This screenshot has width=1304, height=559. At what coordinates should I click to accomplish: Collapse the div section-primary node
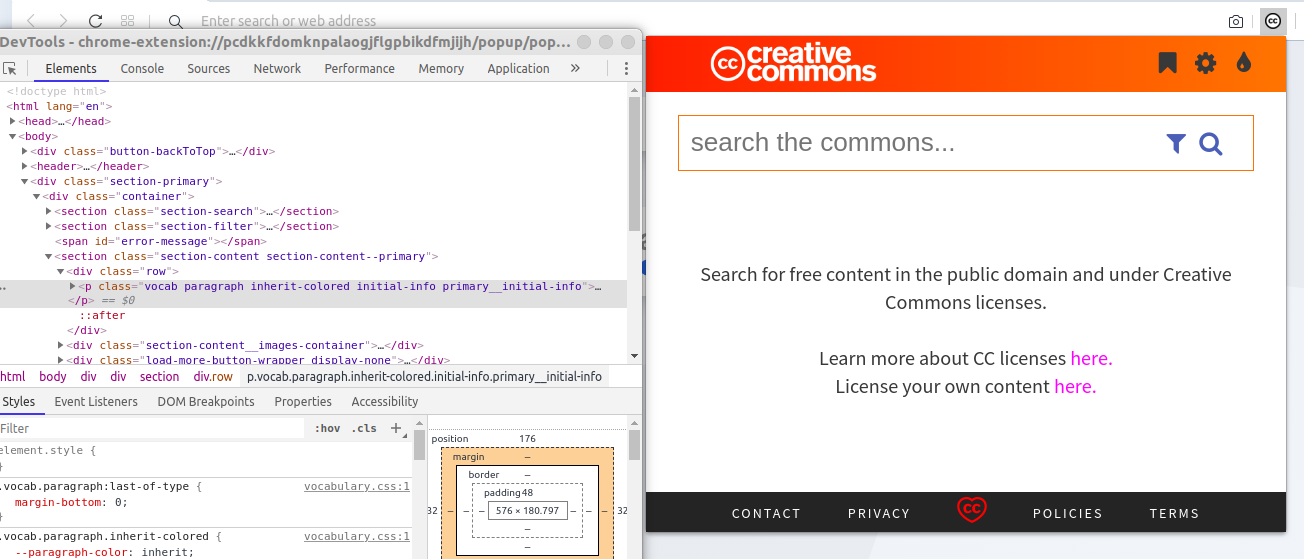pos(25,181)
